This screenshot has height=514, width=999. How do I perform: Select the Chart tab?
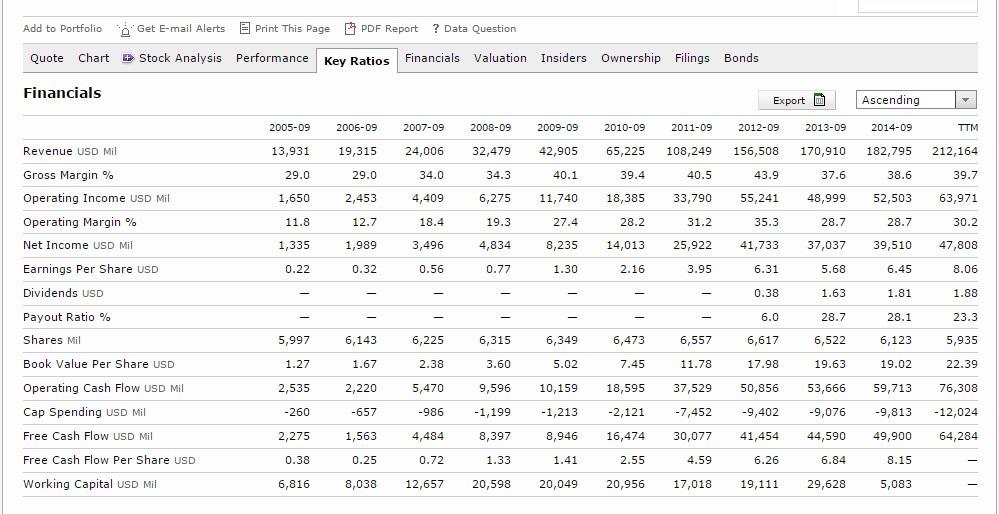[x=94, y=58]
